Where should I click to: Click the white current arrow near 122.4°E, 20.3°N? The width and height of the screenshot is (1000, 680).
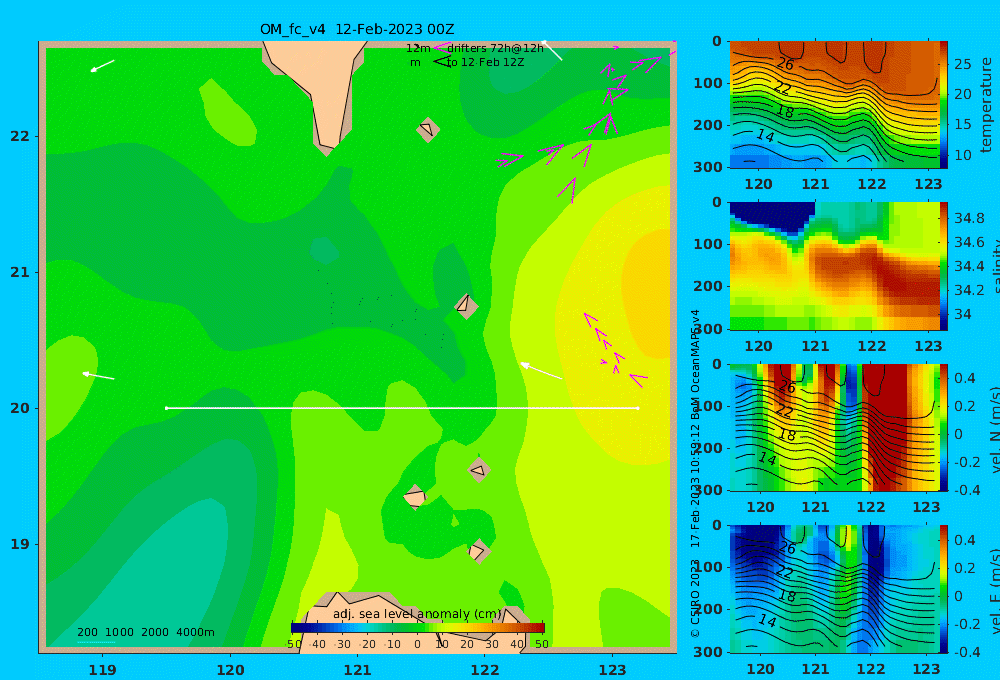[541, 371]
